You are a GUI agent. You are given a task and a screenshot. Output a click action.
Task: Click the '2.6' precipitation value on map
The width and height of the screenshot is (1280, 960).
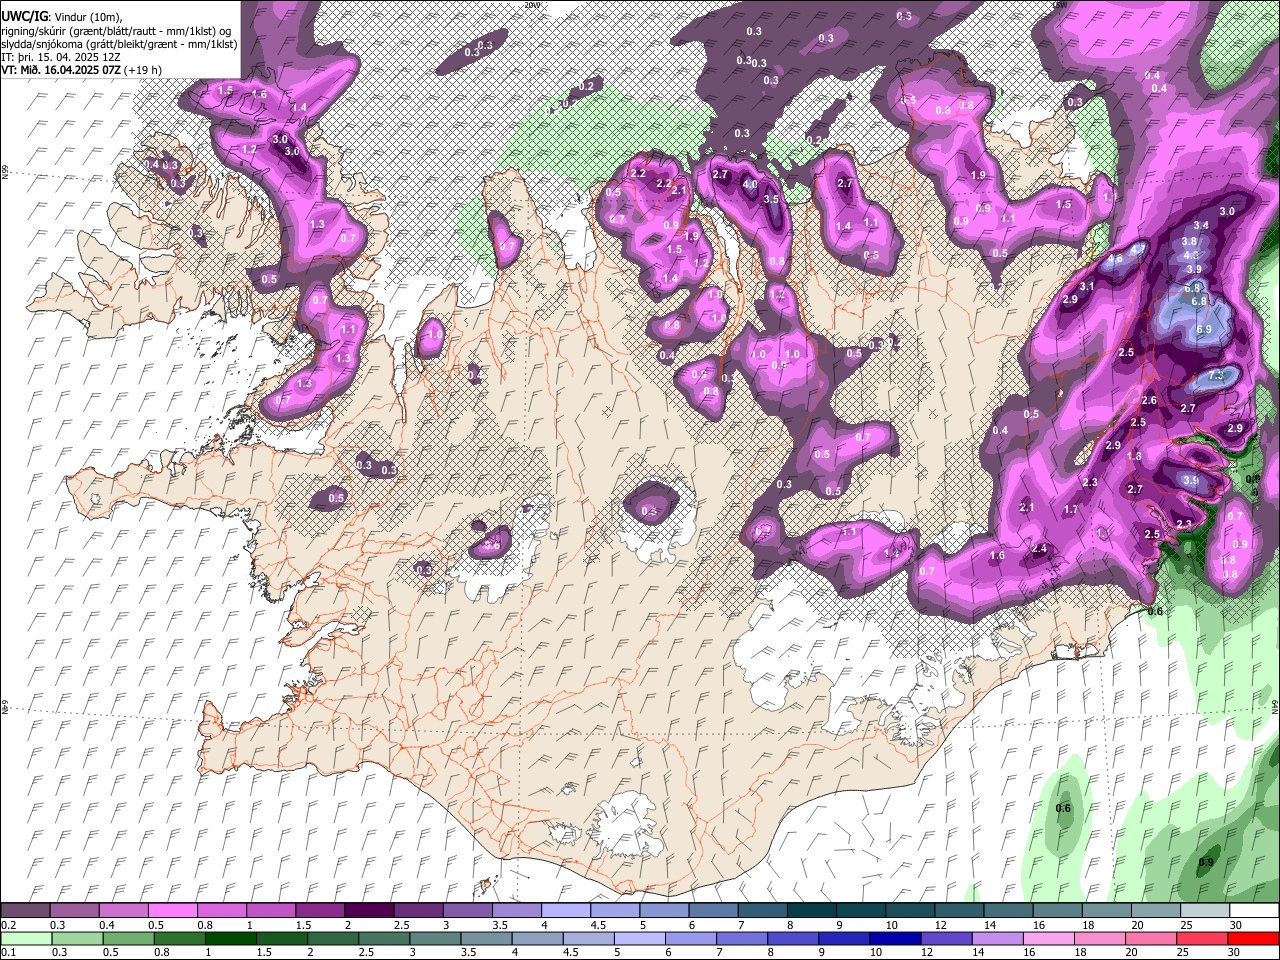1149,401
